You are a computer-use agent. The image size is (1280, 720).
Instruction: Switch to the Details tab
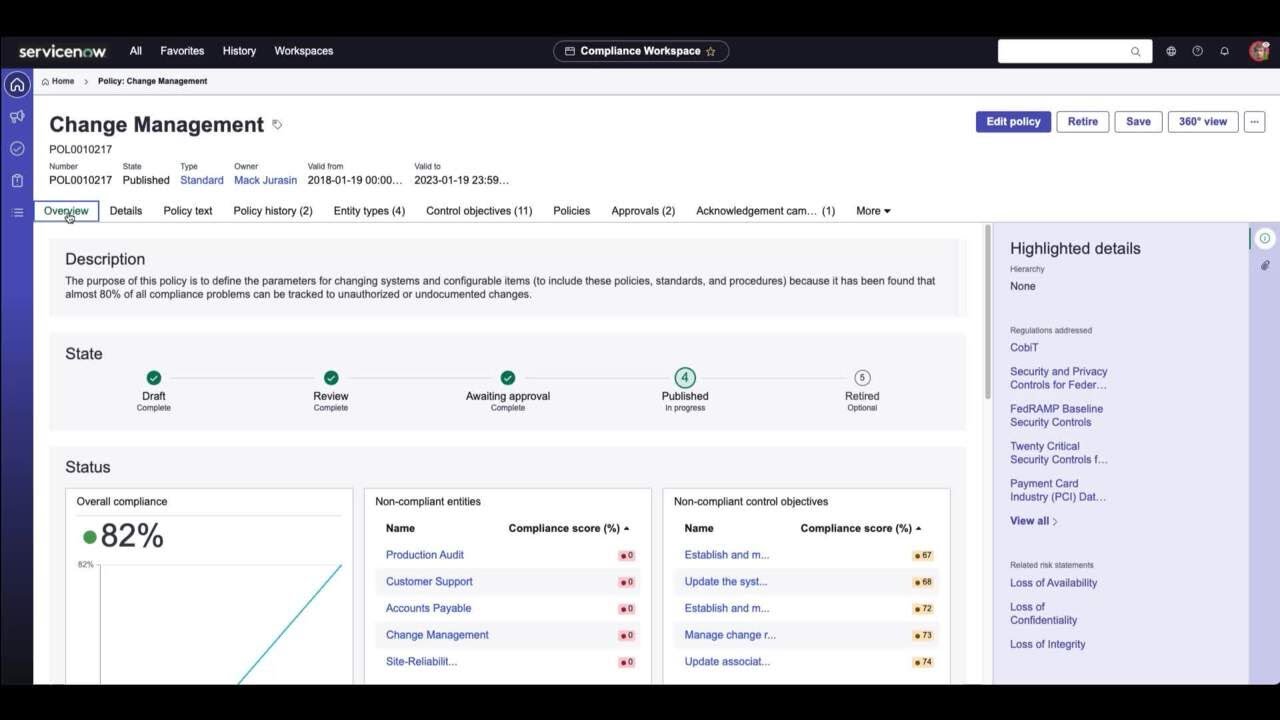point(126,211)
